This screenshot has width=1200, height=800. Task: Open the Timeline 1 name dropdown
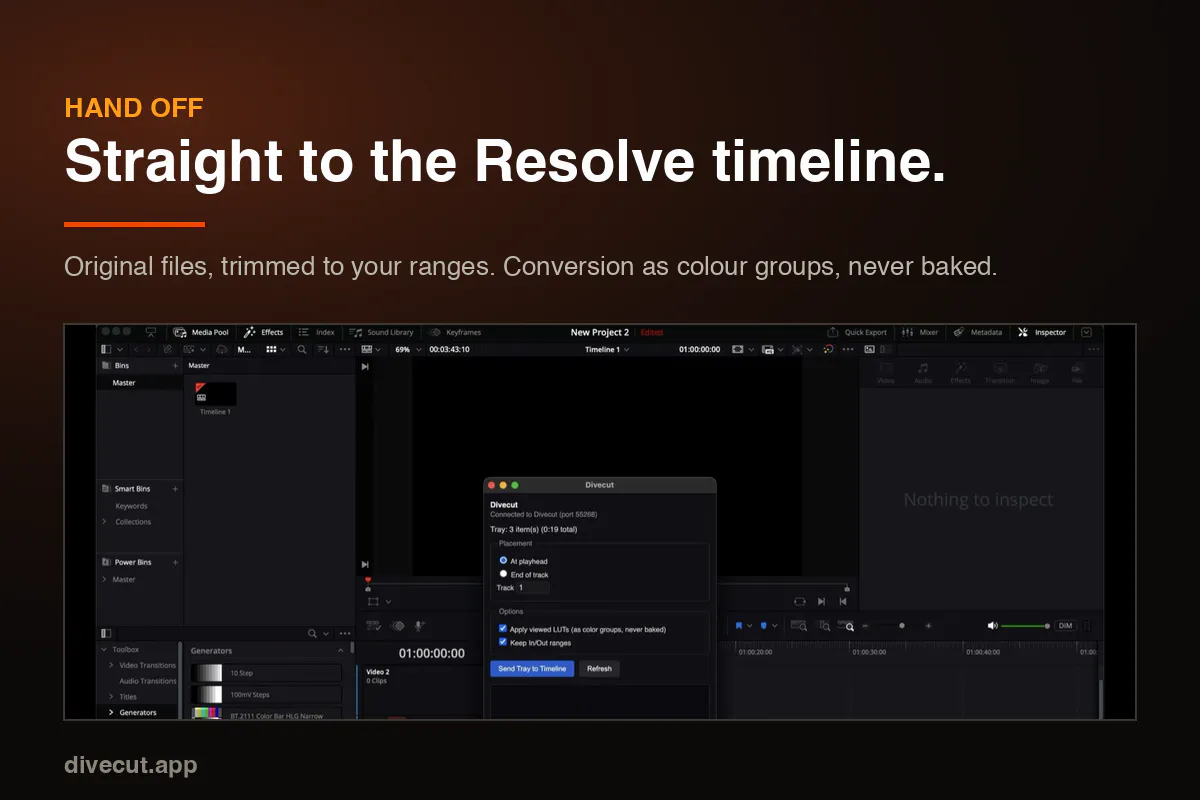(607, 349)
